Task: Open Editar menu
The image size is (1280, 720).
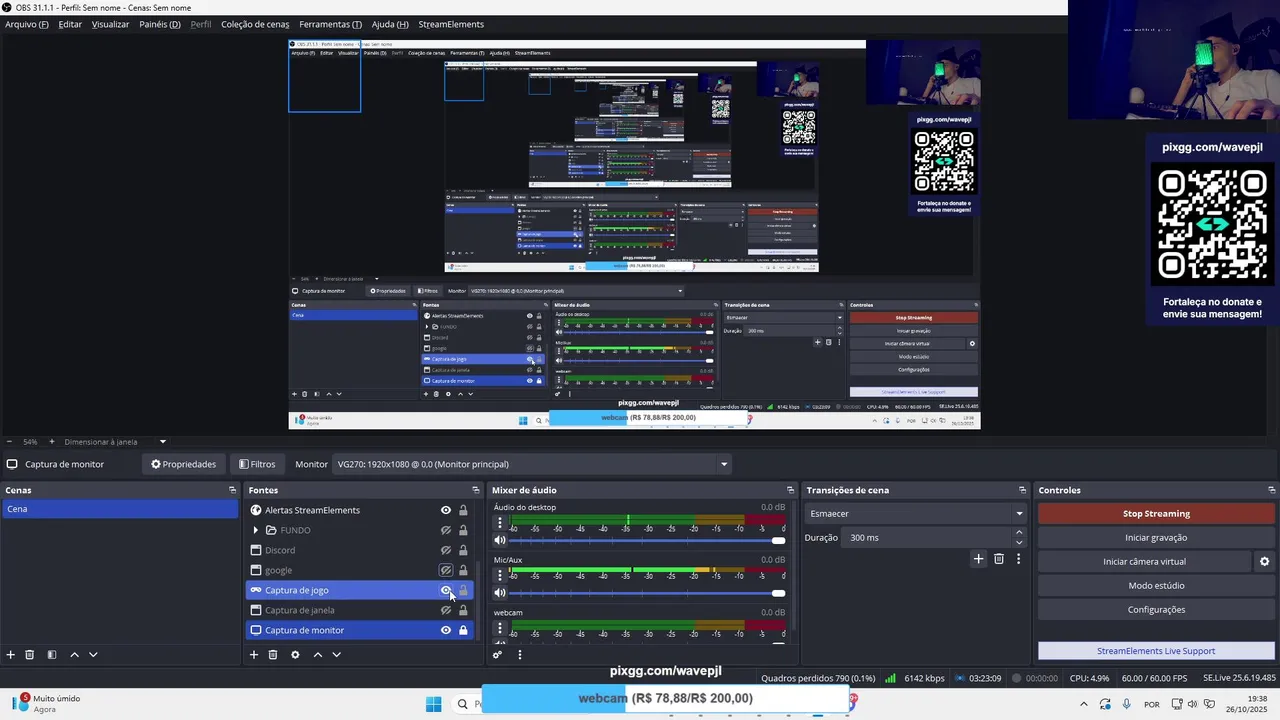Action: tap(70, 24)
